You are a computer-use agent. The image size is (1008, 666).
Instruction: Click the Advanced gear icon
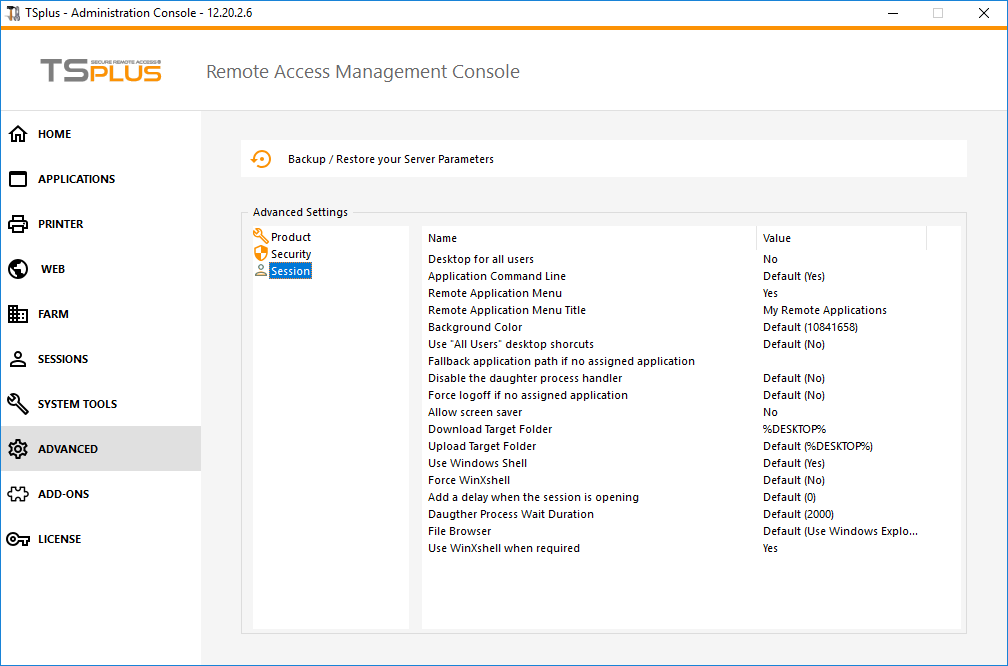click(x=18, y=449)
